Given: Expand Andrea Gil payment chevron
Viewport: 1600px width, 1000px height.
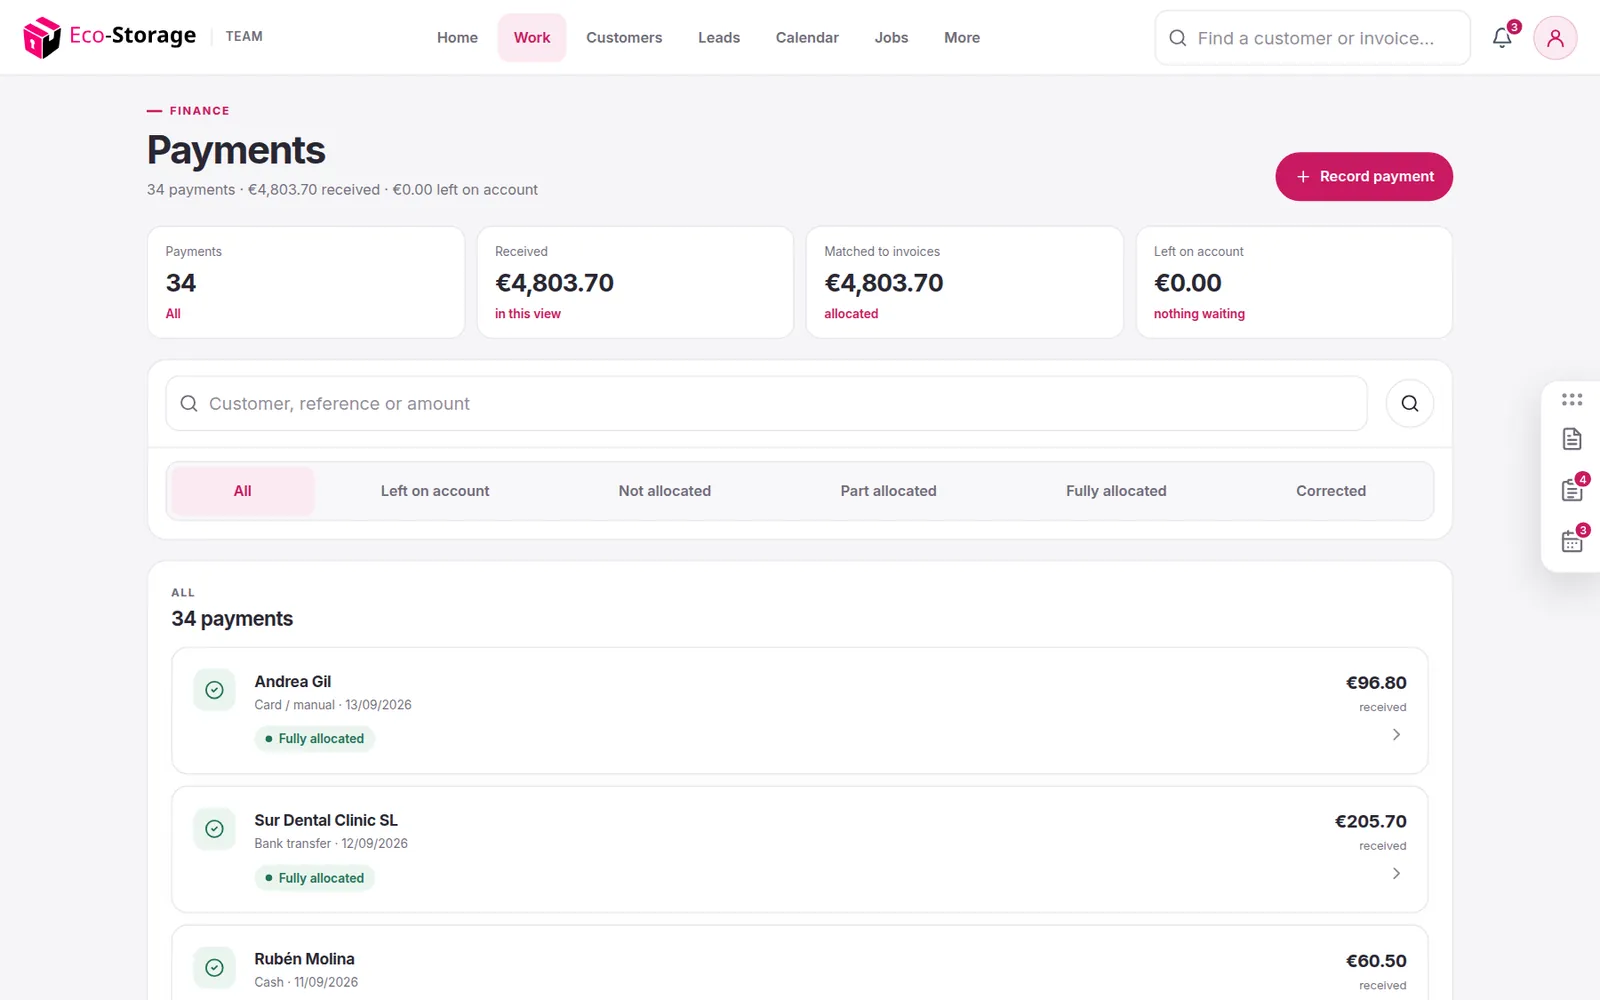Looking at the screenshot, I should (1396, 735).
